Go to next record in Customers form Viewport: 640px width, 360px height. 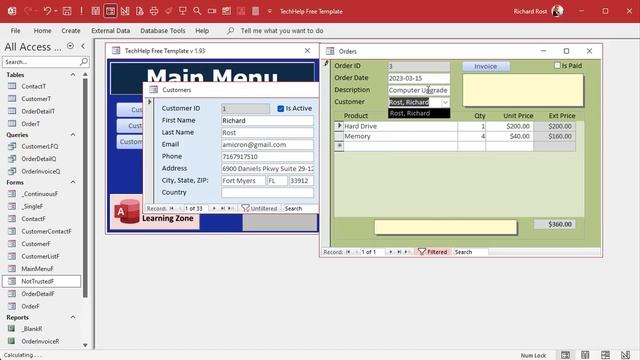214,208
